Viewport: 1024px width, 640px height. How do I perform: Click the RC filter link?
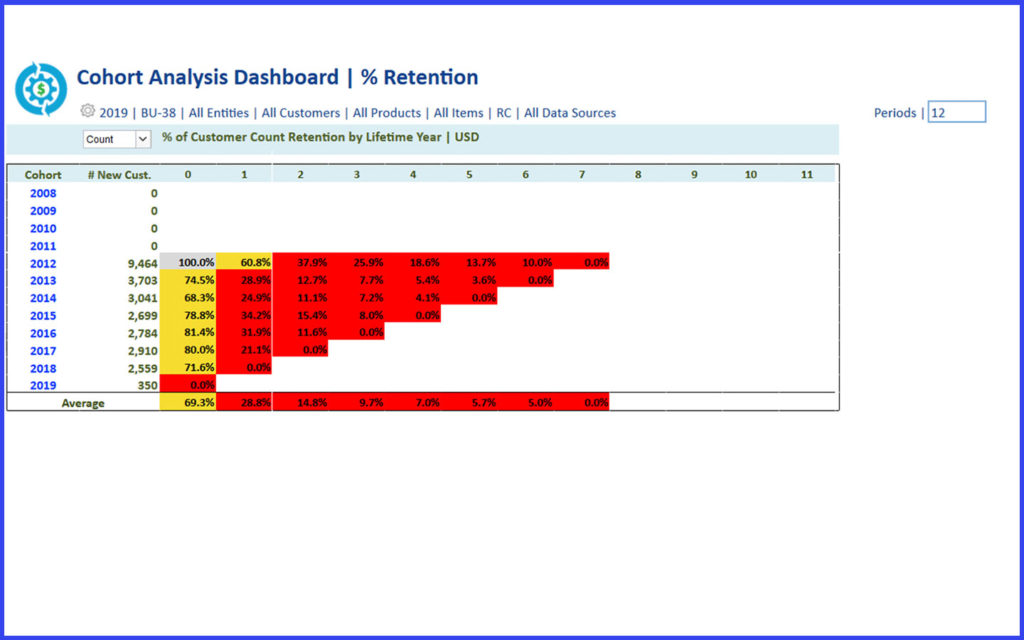503,112
